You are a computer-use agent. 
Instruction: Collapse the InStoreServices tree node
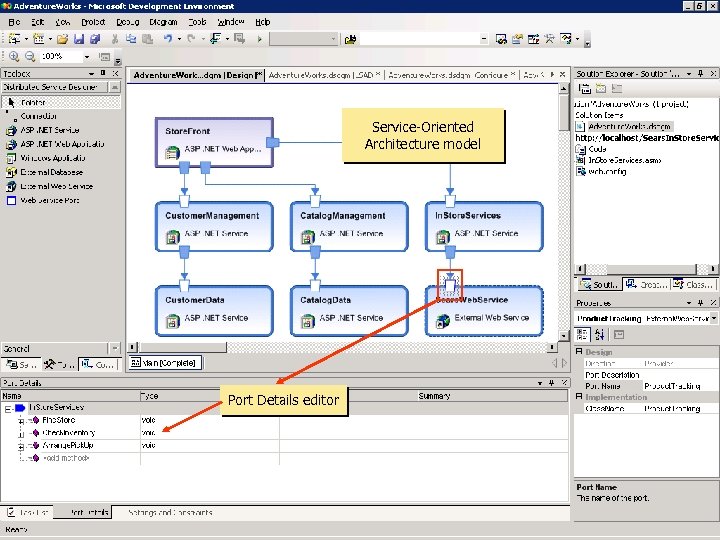(8, 408)
